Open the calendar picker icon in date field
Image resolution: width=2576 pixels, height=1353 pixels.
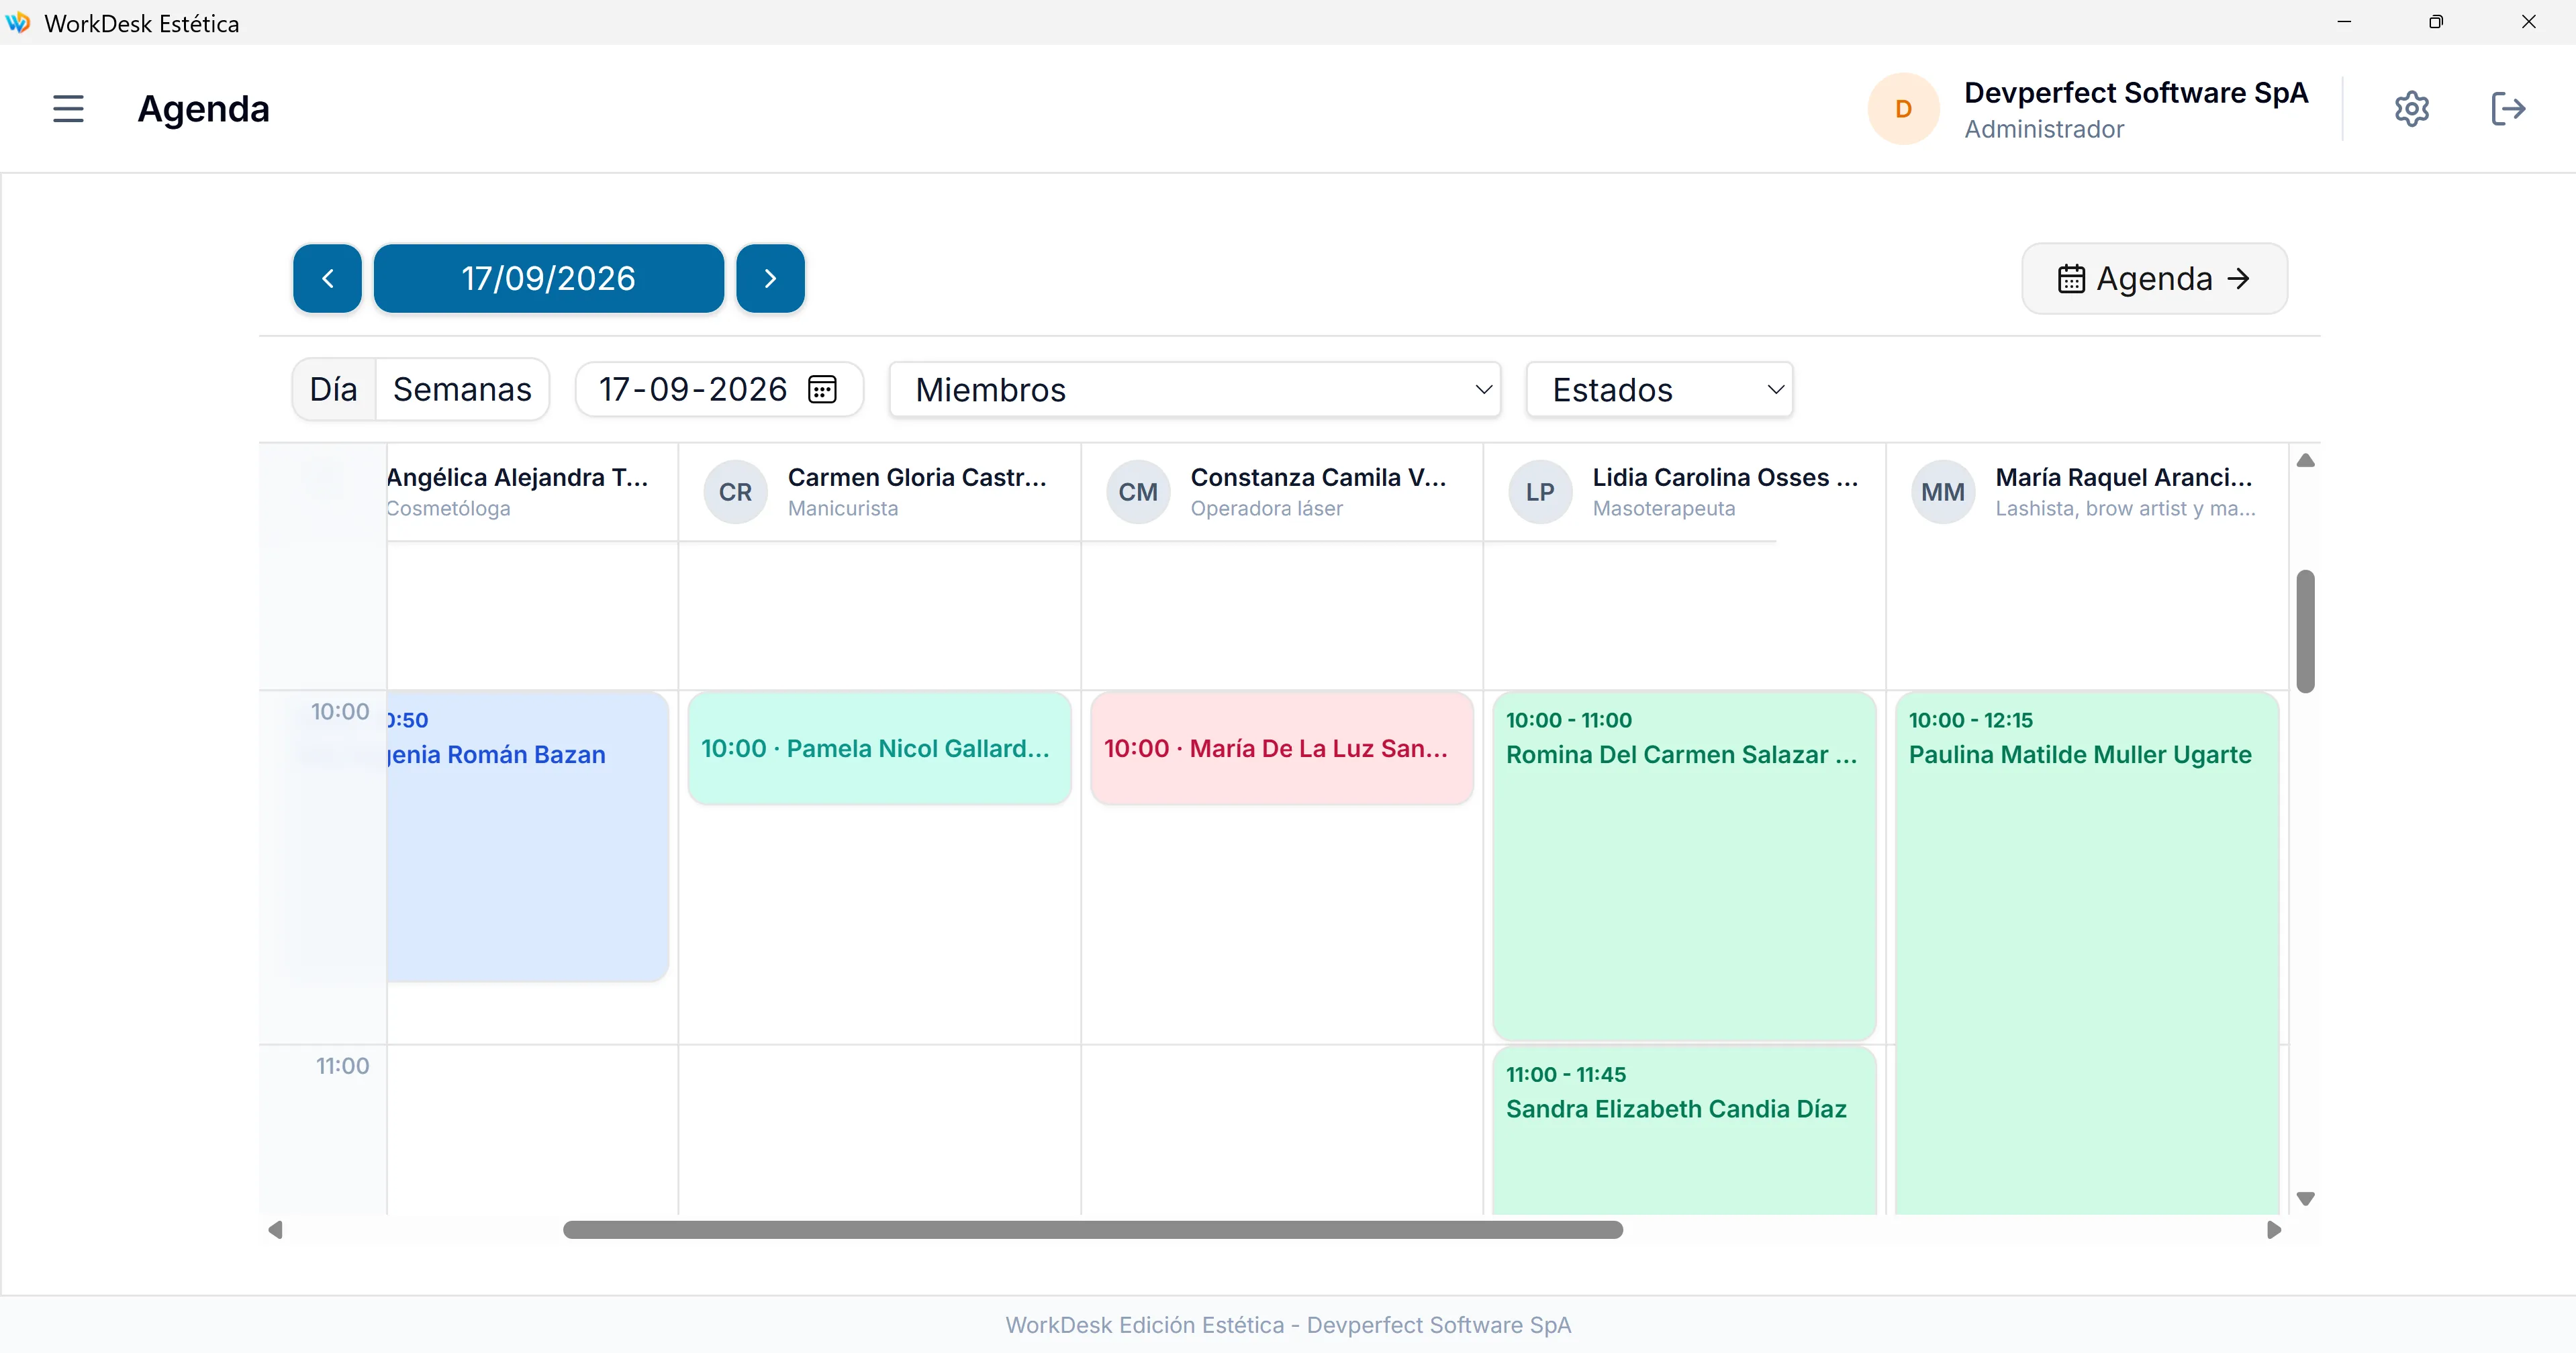click(822, 389)
